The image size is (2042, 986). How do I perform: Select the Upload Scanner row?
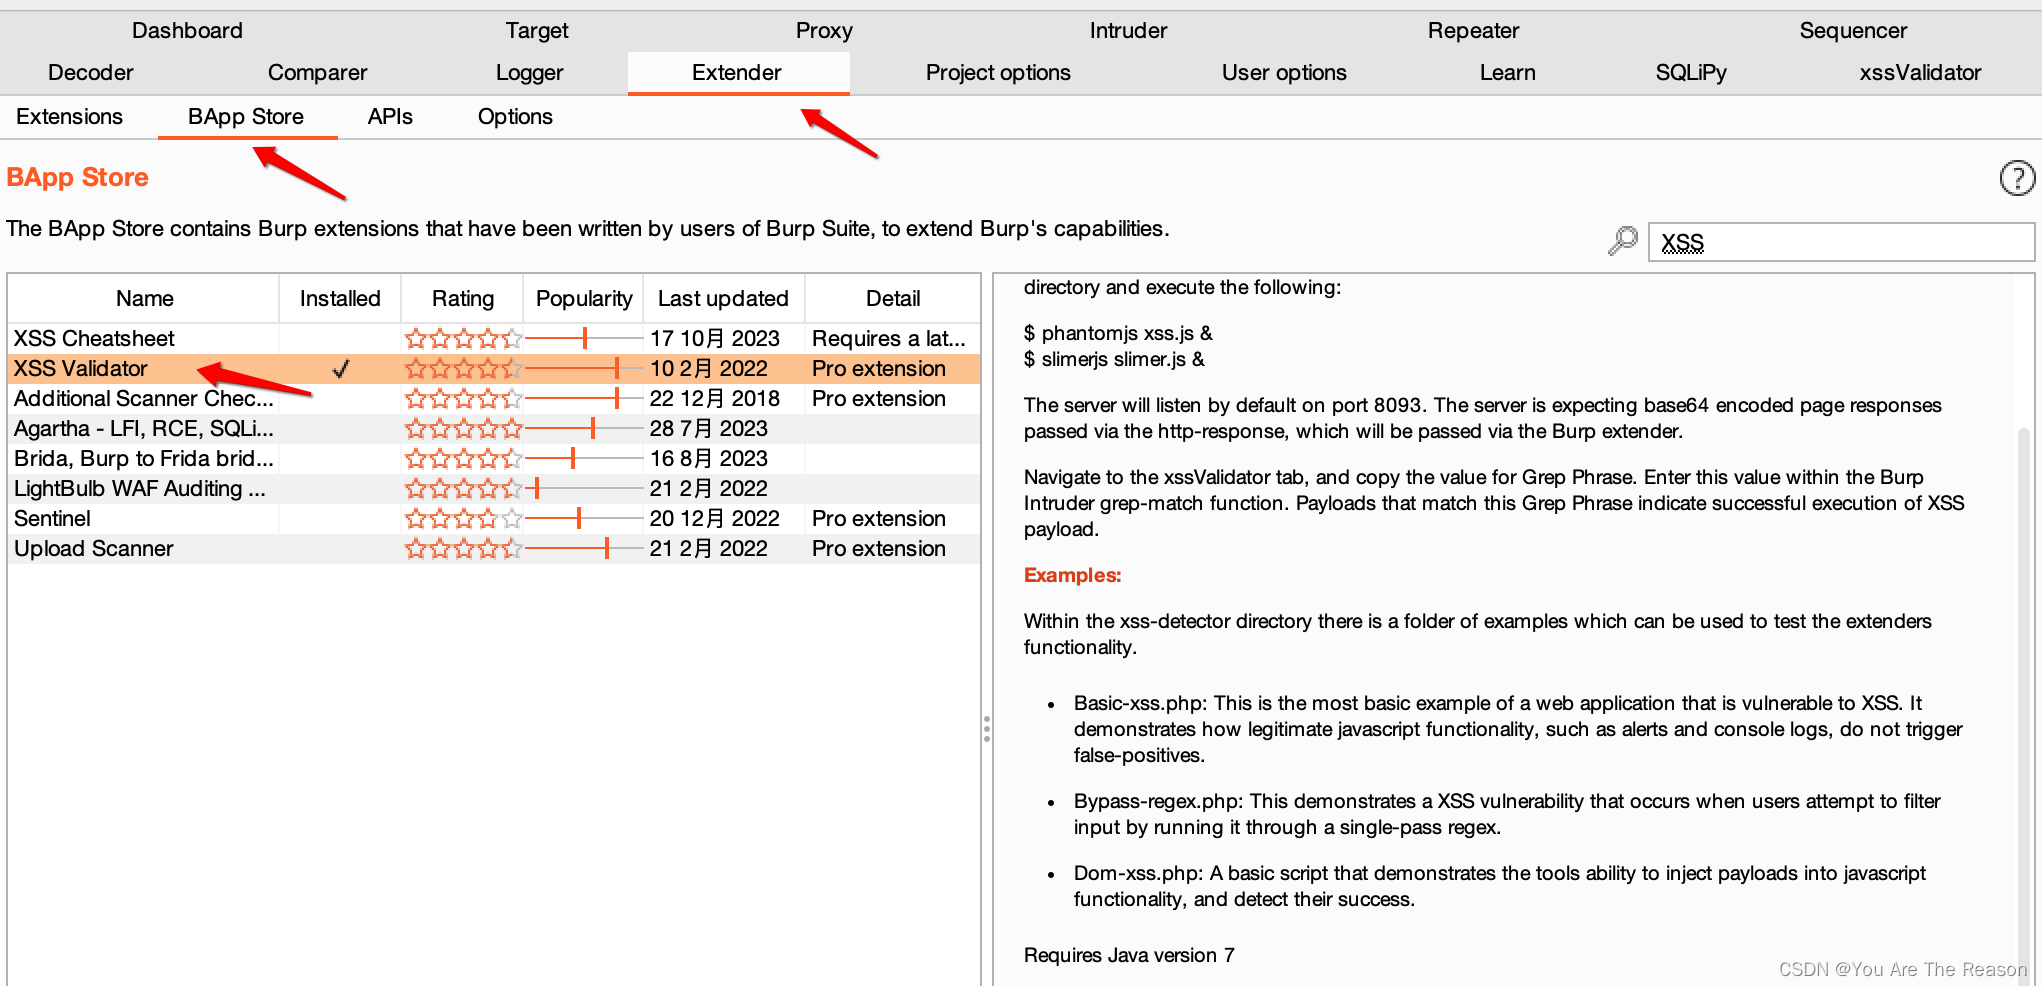[x=494, y=548]
